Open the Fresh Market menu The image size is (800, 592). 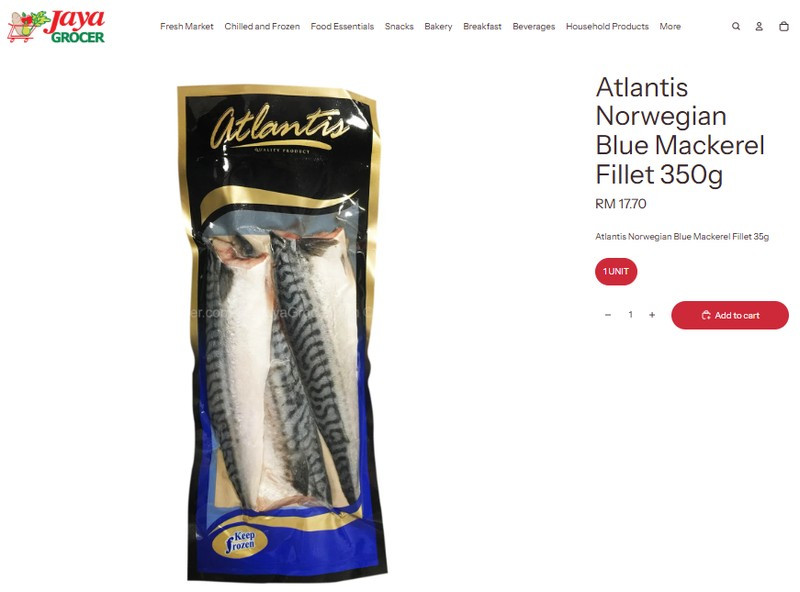coord(187,26)
